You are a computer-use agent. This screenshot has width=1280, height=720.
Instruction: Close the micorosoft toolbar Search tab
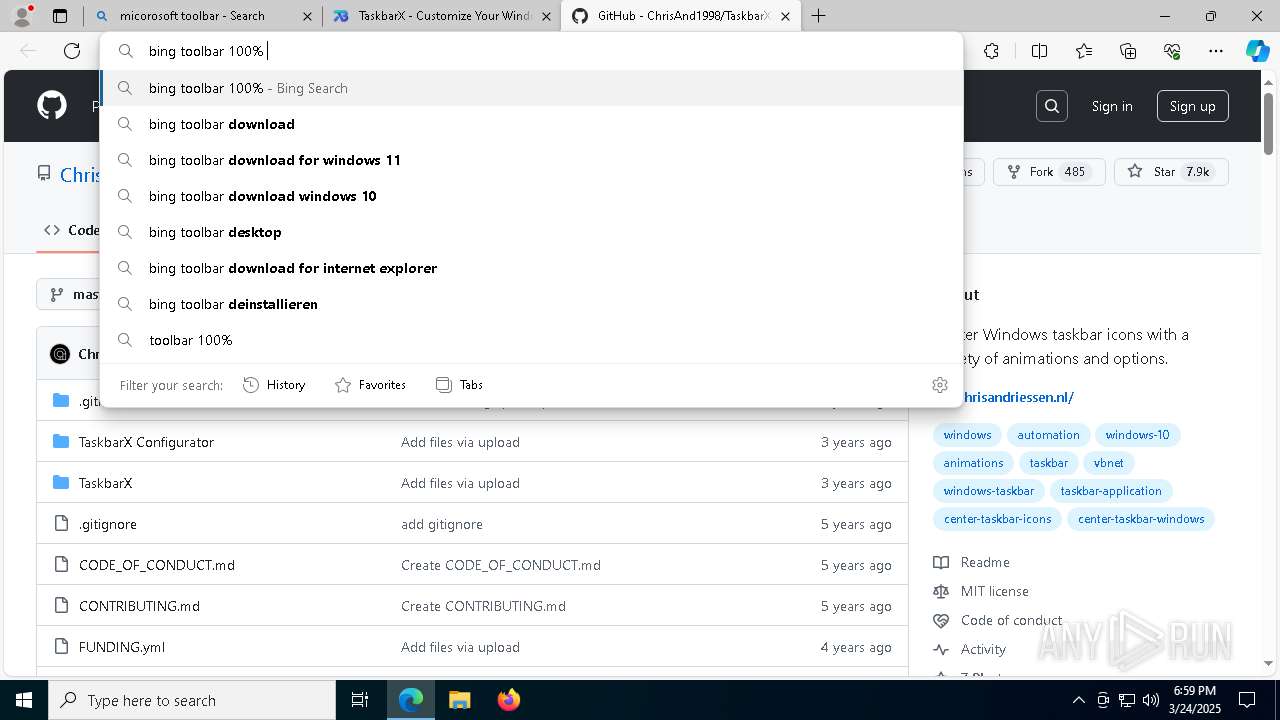pos(307,16)
